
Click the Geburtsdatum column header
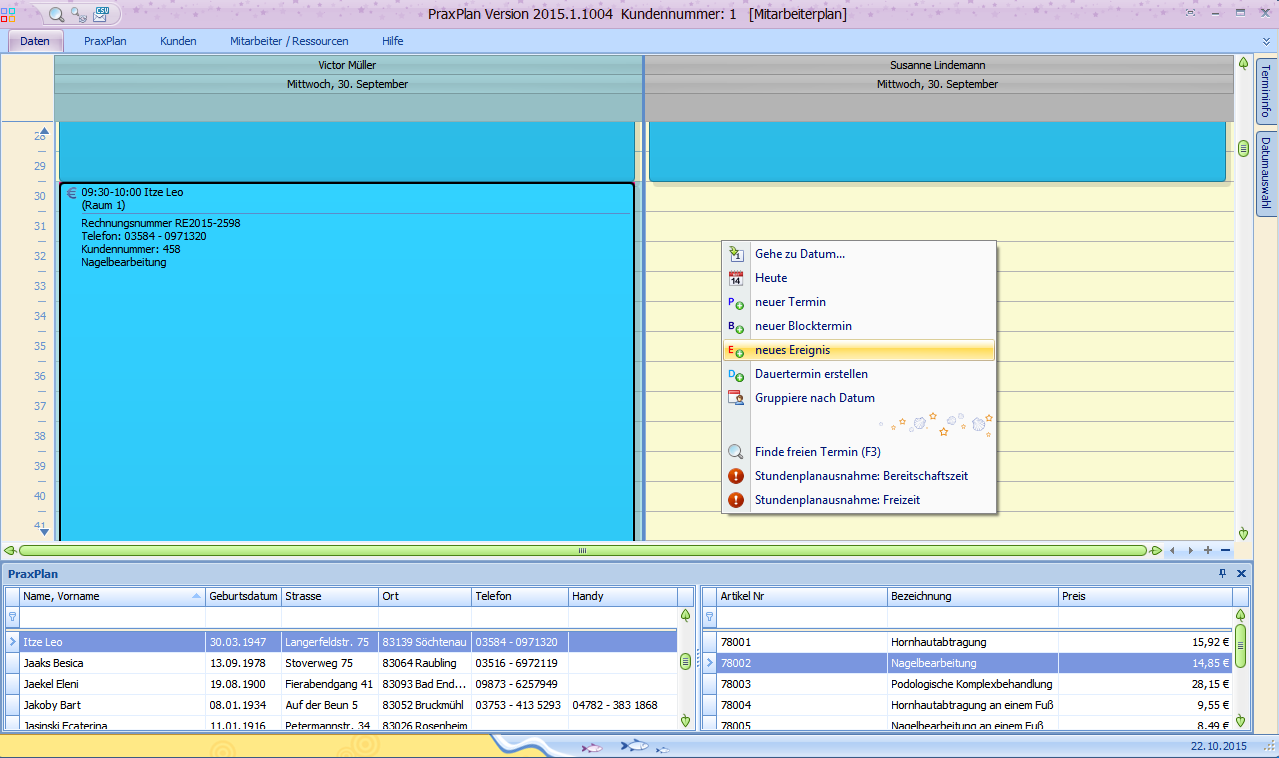243,596
